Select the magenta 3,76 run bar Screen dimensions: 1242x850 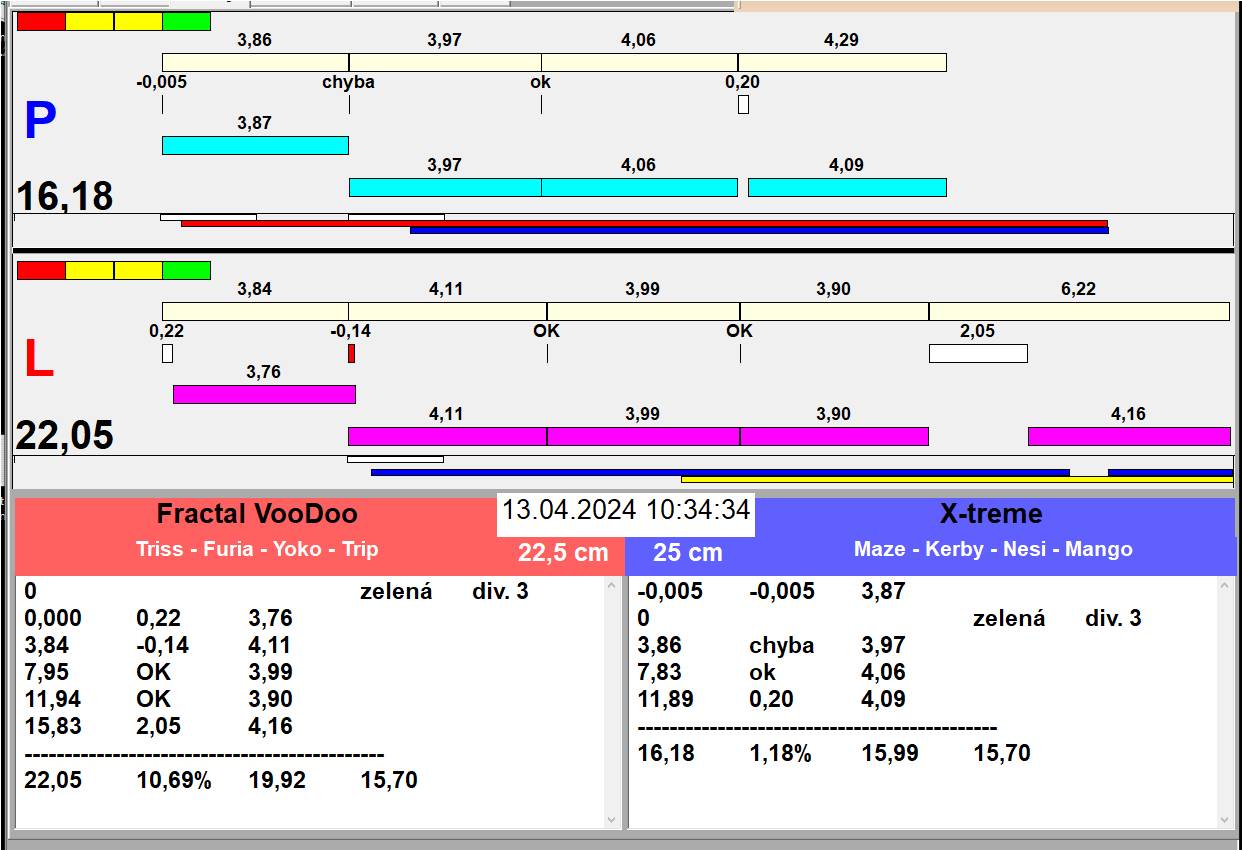(x=264, y=394)
